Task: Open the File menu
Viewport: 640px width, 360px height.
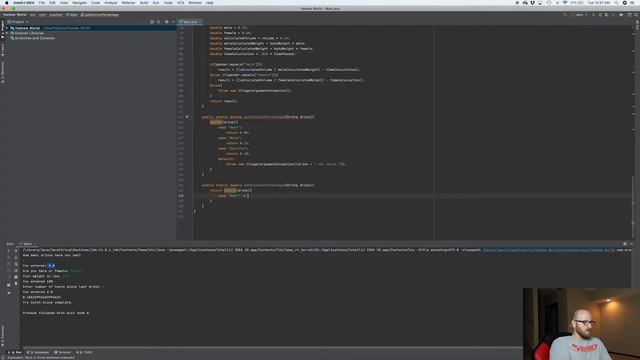Action: point(42,2)
